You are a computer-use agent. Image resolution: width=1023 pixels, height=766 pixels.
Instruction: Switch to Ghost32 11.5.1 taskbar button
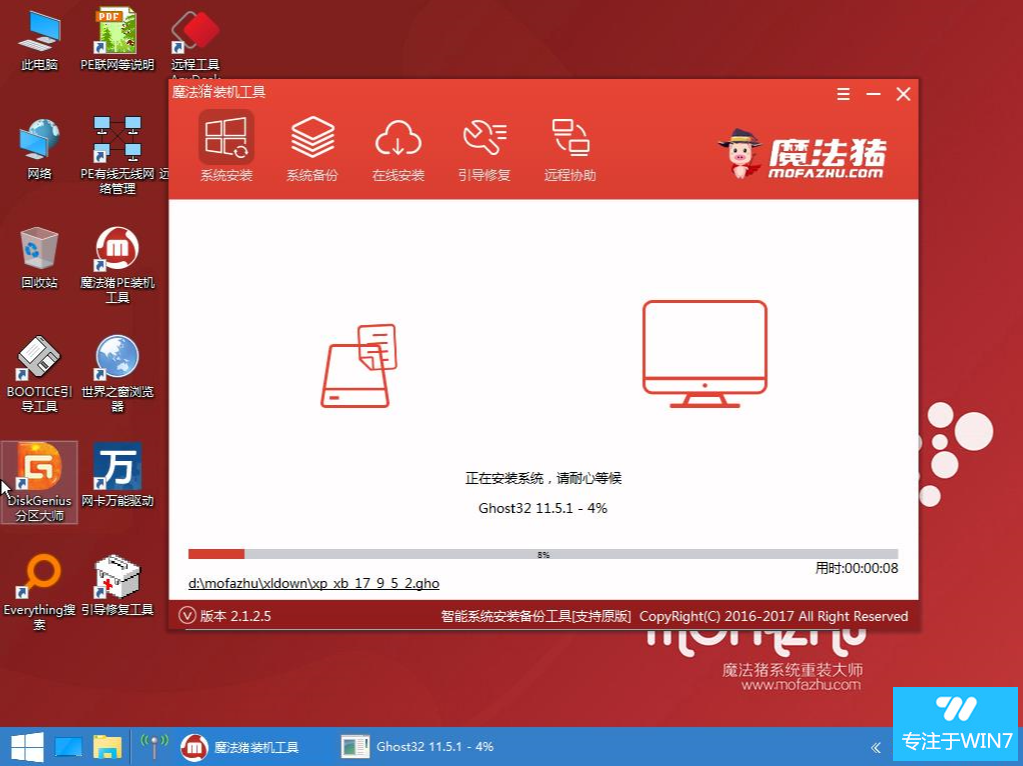[x=418, y=747]
